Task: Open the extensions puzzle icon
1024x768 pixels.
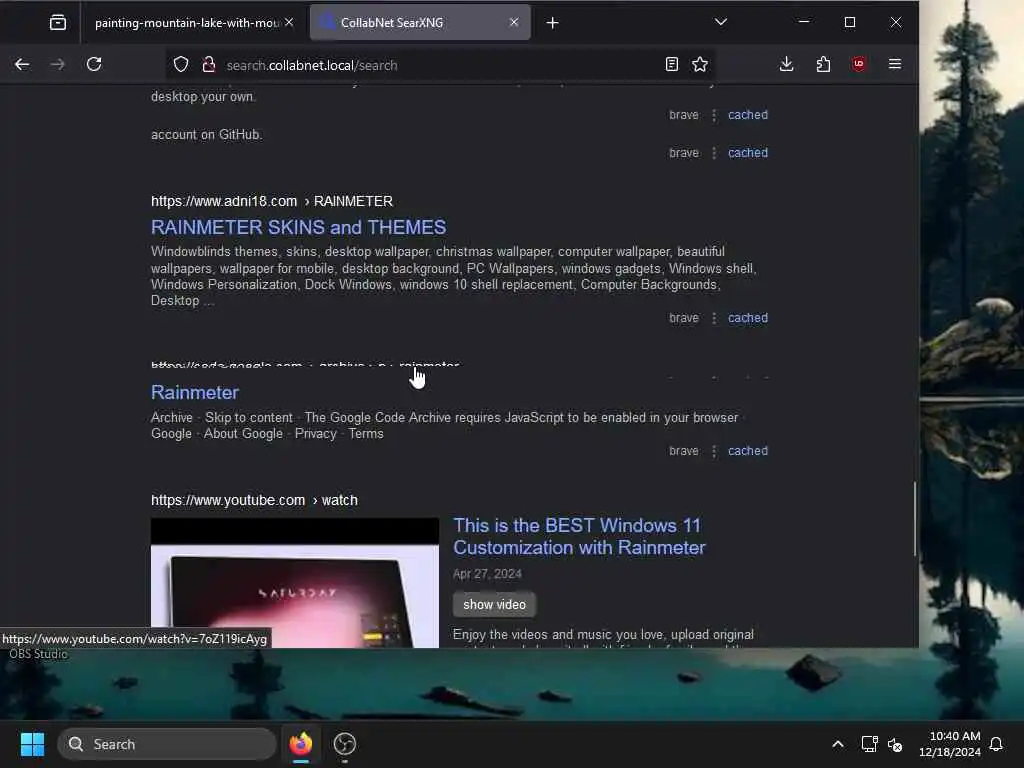Action: [x=823, y=64]
